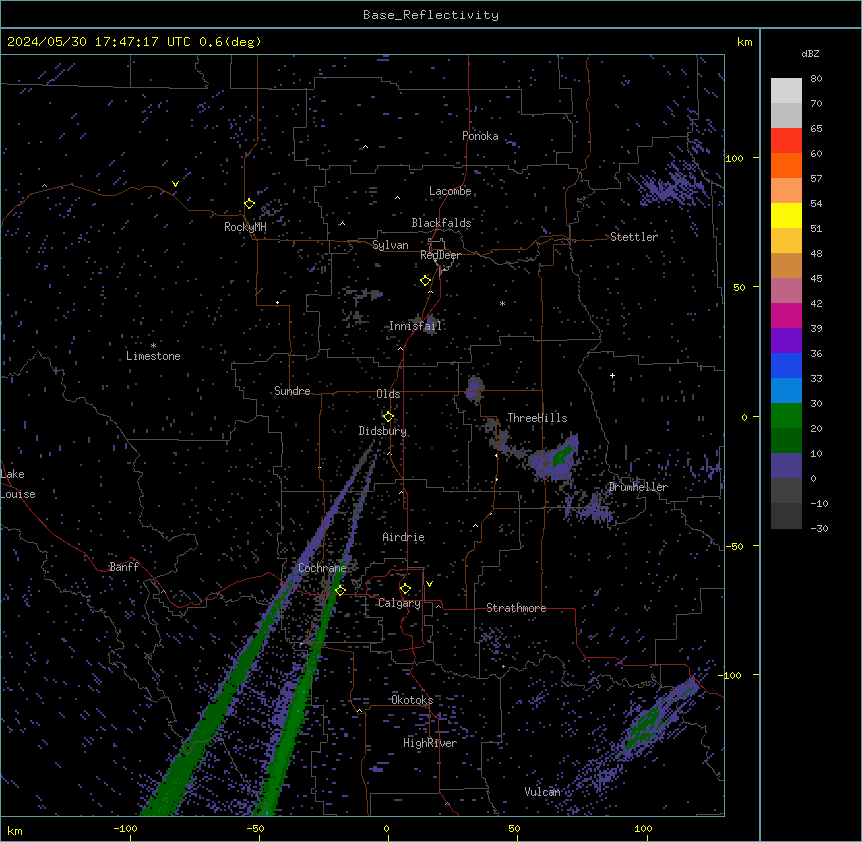Click the Base_Reflectivity title
The height and width of the screenshot is (842, 862).
[x=431, y=15]
